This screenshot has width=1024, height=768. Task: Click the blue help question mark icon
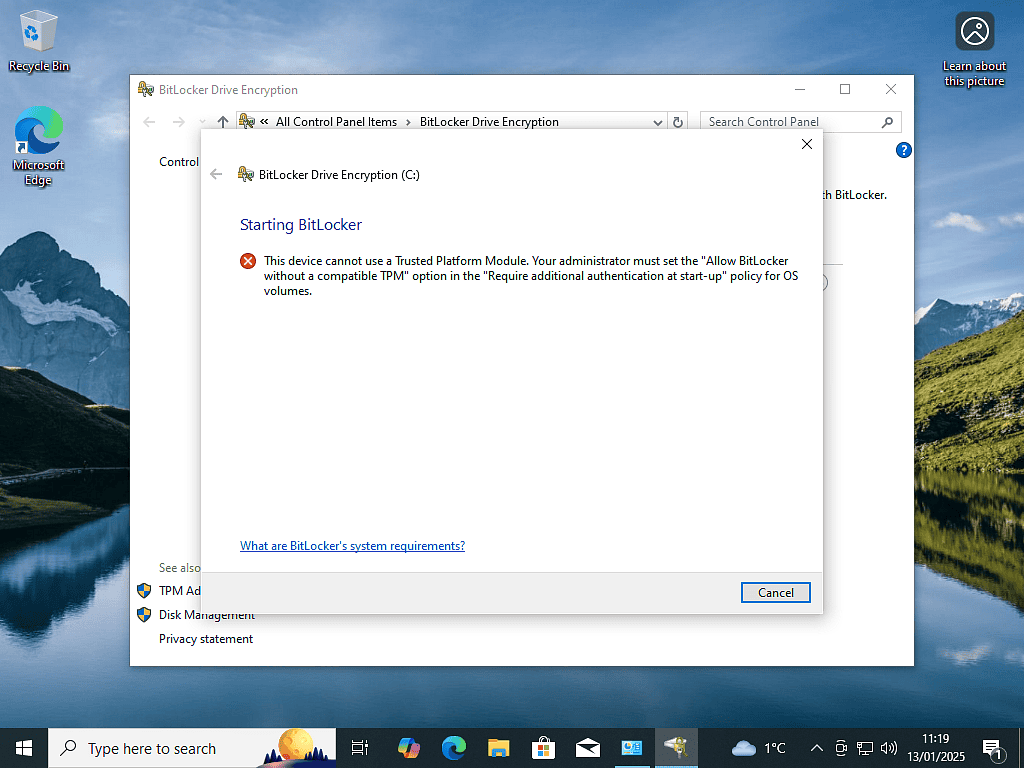(903, 150)
